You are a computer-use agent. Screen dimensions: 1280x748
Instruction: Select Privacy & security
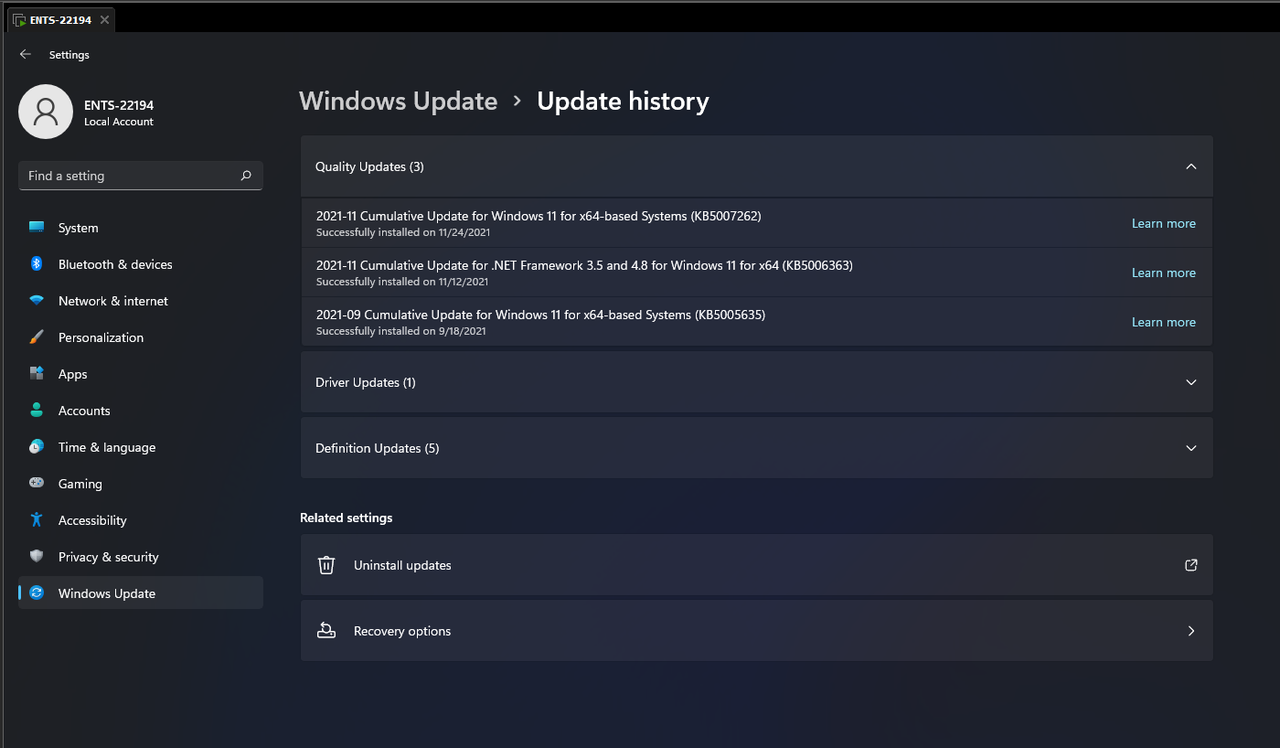(x=141, y=556)
